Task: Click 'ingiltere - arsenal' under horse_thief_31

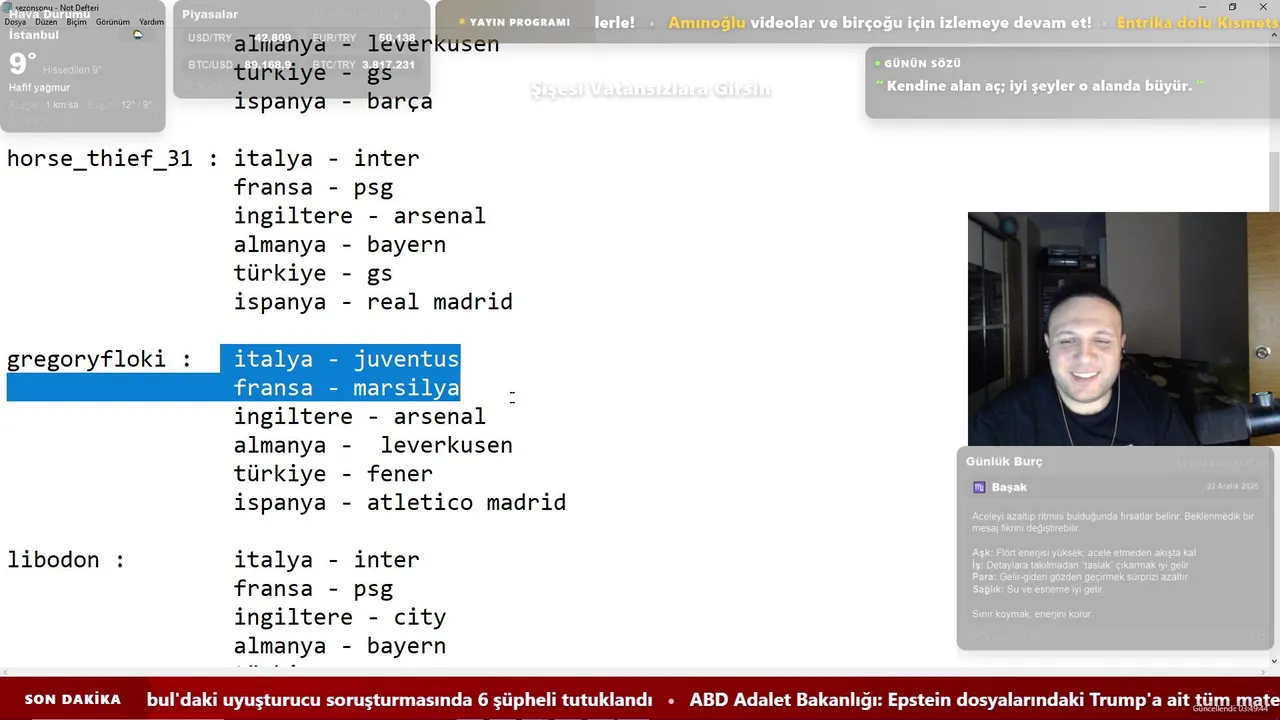Action: 359,216
